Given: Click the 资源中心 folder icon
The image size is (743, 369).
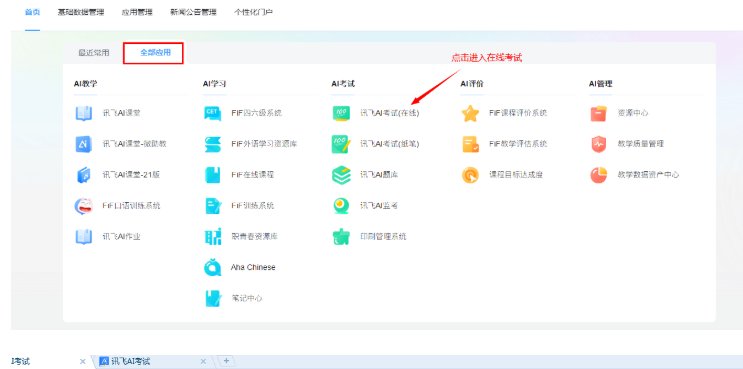Looking at the screenshot, I should coord(599,113).
